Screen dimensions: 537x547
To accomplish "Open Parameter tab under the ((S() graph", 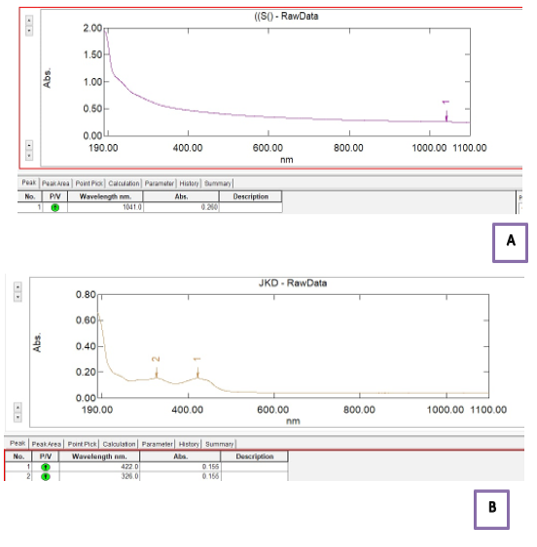I will click(159, 183).
